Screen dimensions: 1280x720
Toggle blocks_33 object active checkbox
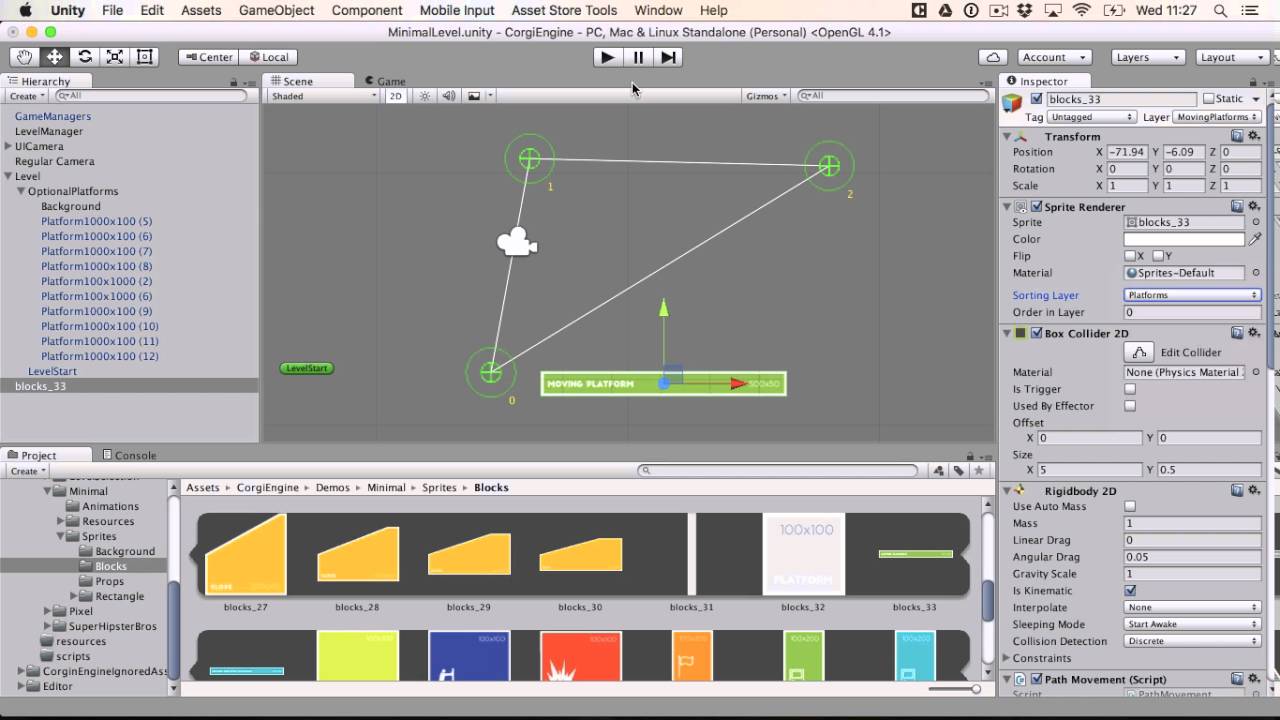[1036, 99]
